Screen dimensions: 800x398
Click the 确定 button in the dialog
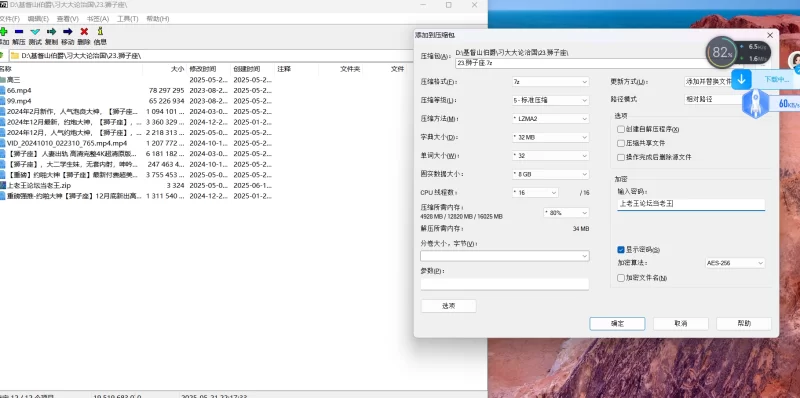(617, 324)
